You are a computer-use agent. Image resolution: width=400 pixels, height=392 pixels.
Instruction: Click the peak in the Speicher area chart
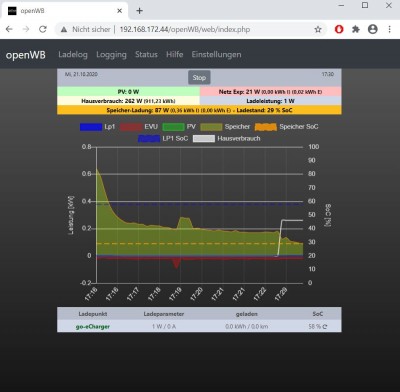(97, 169)
